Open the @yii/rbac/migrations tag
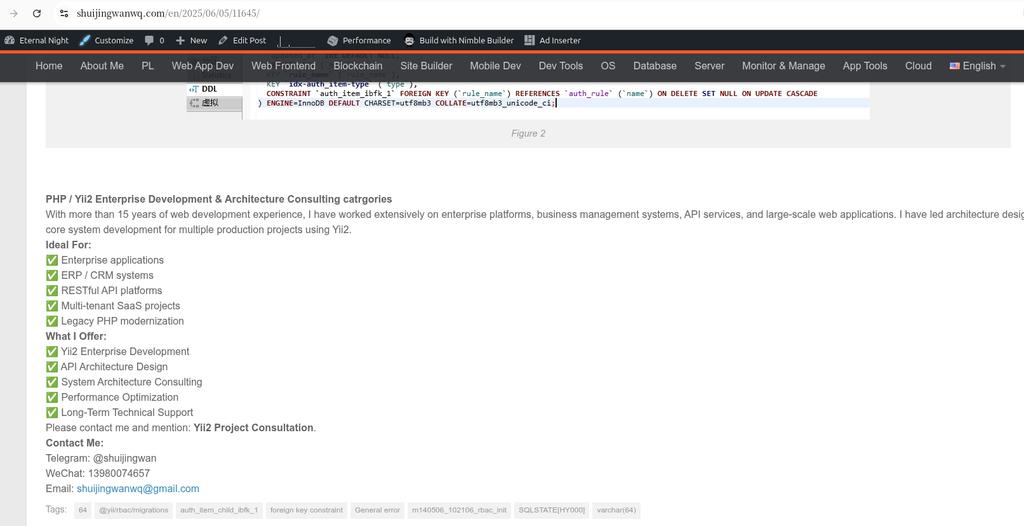 point(133,510)
